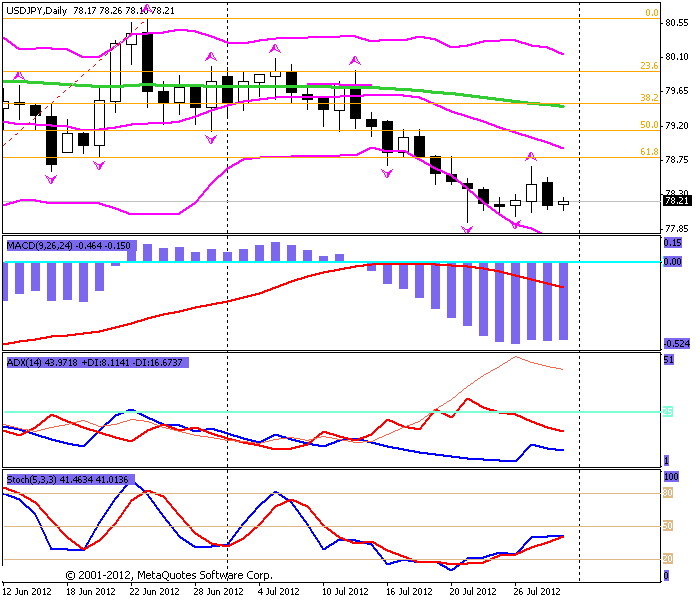Click the 38.2 Fibonacci level label
Viewport: 700px width, 600px height.
[x=649, y=97]
